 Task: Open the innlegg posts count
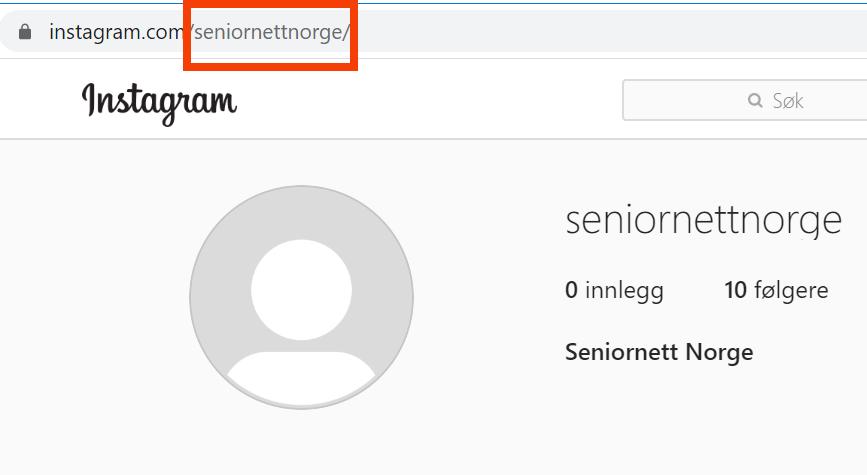point(614,290)
